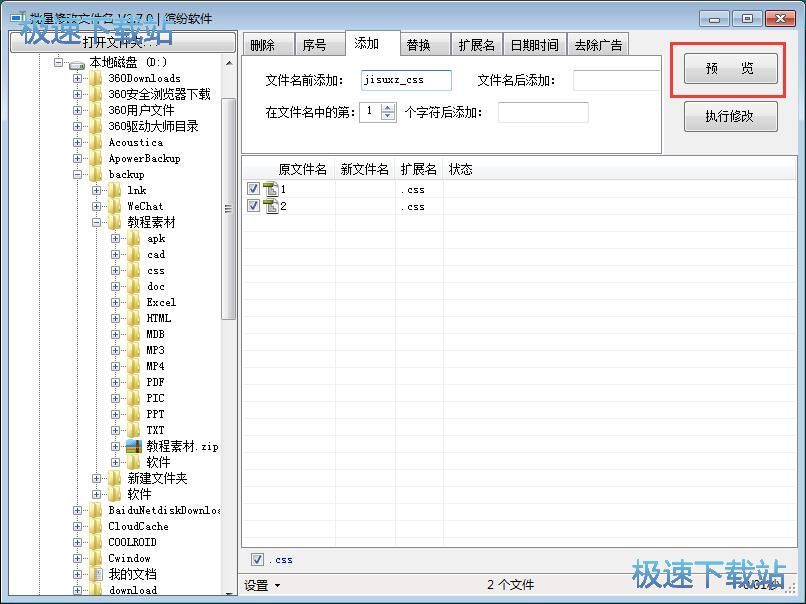This screenshot has height=604, width=806.
Task: Click the ApowerBackup folder icon
Action: click(96, 158)
